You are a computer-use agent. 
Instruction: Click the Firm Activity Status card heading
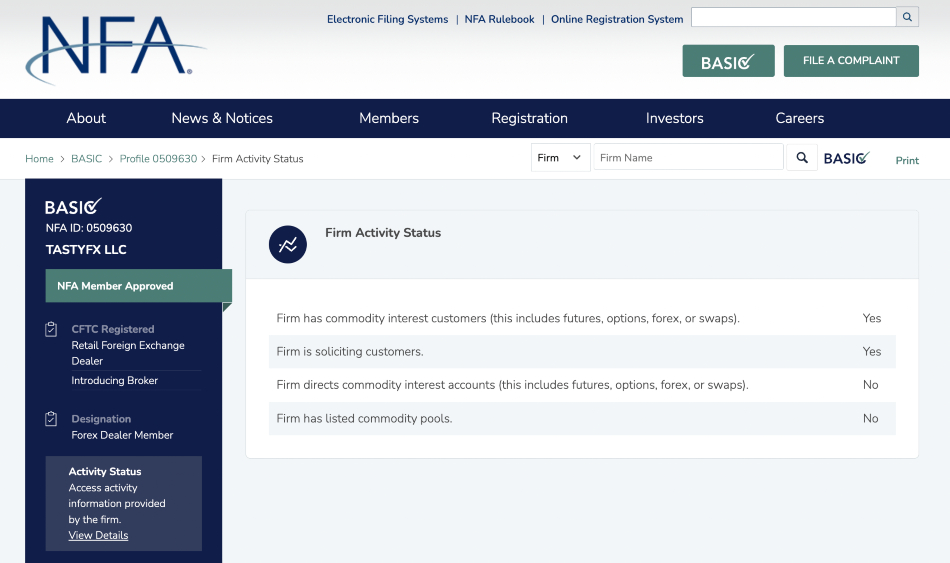coord(383,233)
